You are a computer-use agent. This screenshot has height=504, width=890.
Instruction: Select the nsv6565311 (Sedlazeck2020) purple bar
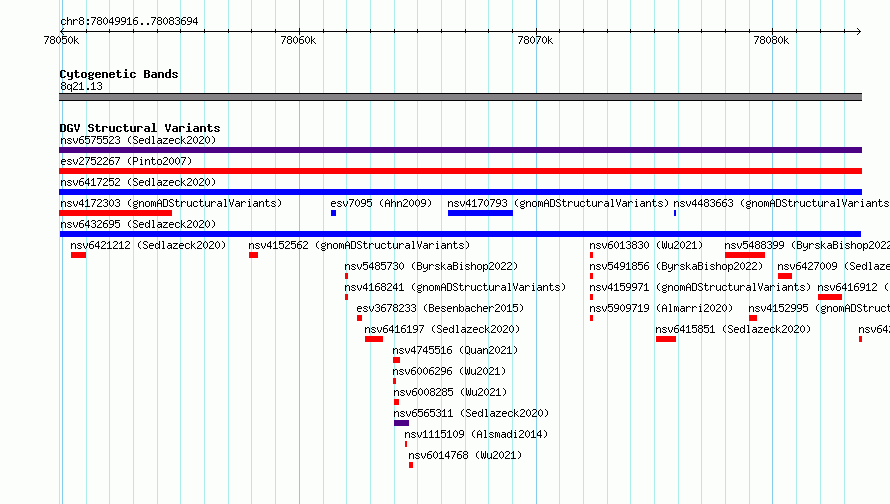click(401, 423)
